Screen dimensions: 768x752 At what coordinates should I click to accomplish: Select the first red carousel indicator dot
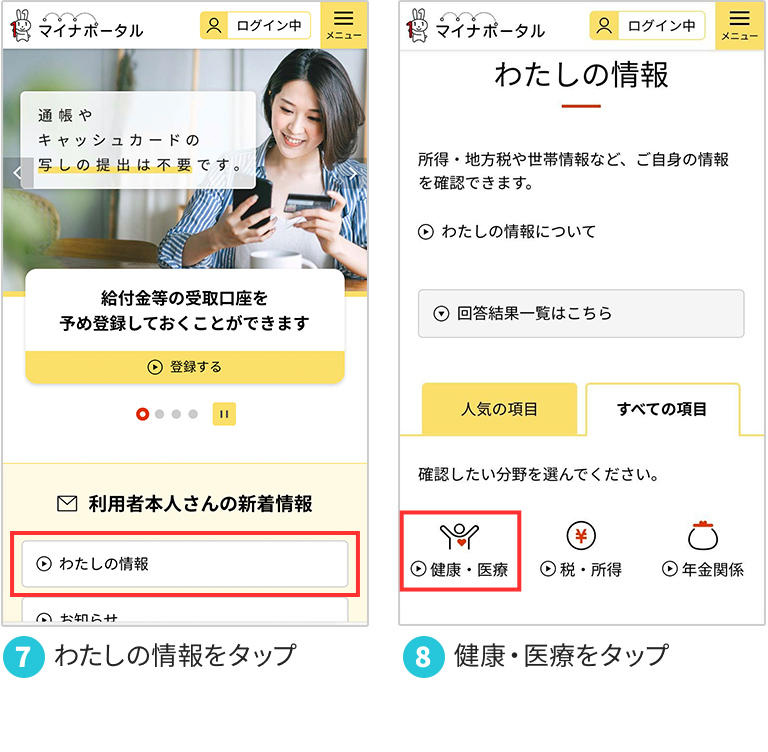[143, 414]
